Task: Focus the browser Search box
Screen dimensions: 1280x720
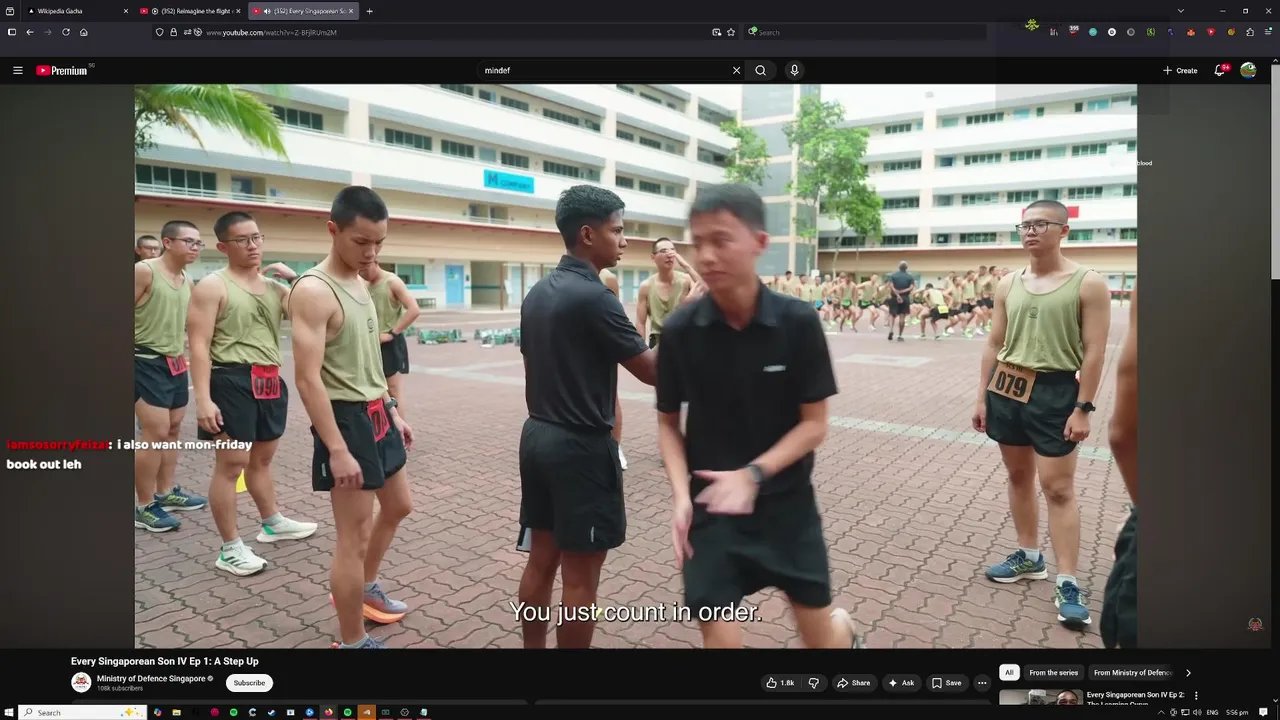Action: click(x=865, y=32)
